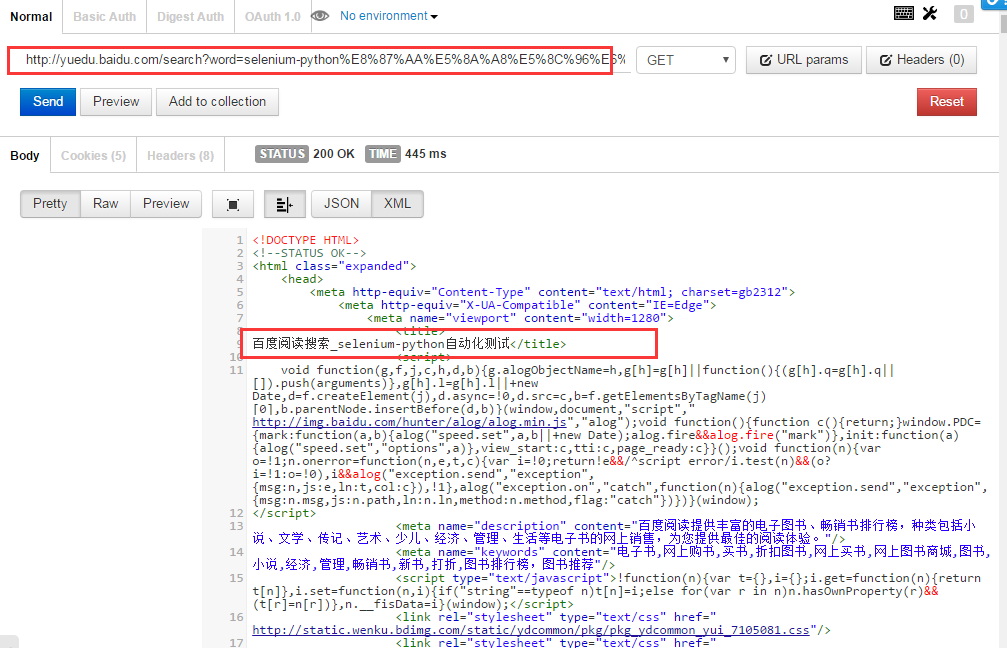1007x648 pixels.
Task: Click the description meta line 13
Action: tap(613, 532)
